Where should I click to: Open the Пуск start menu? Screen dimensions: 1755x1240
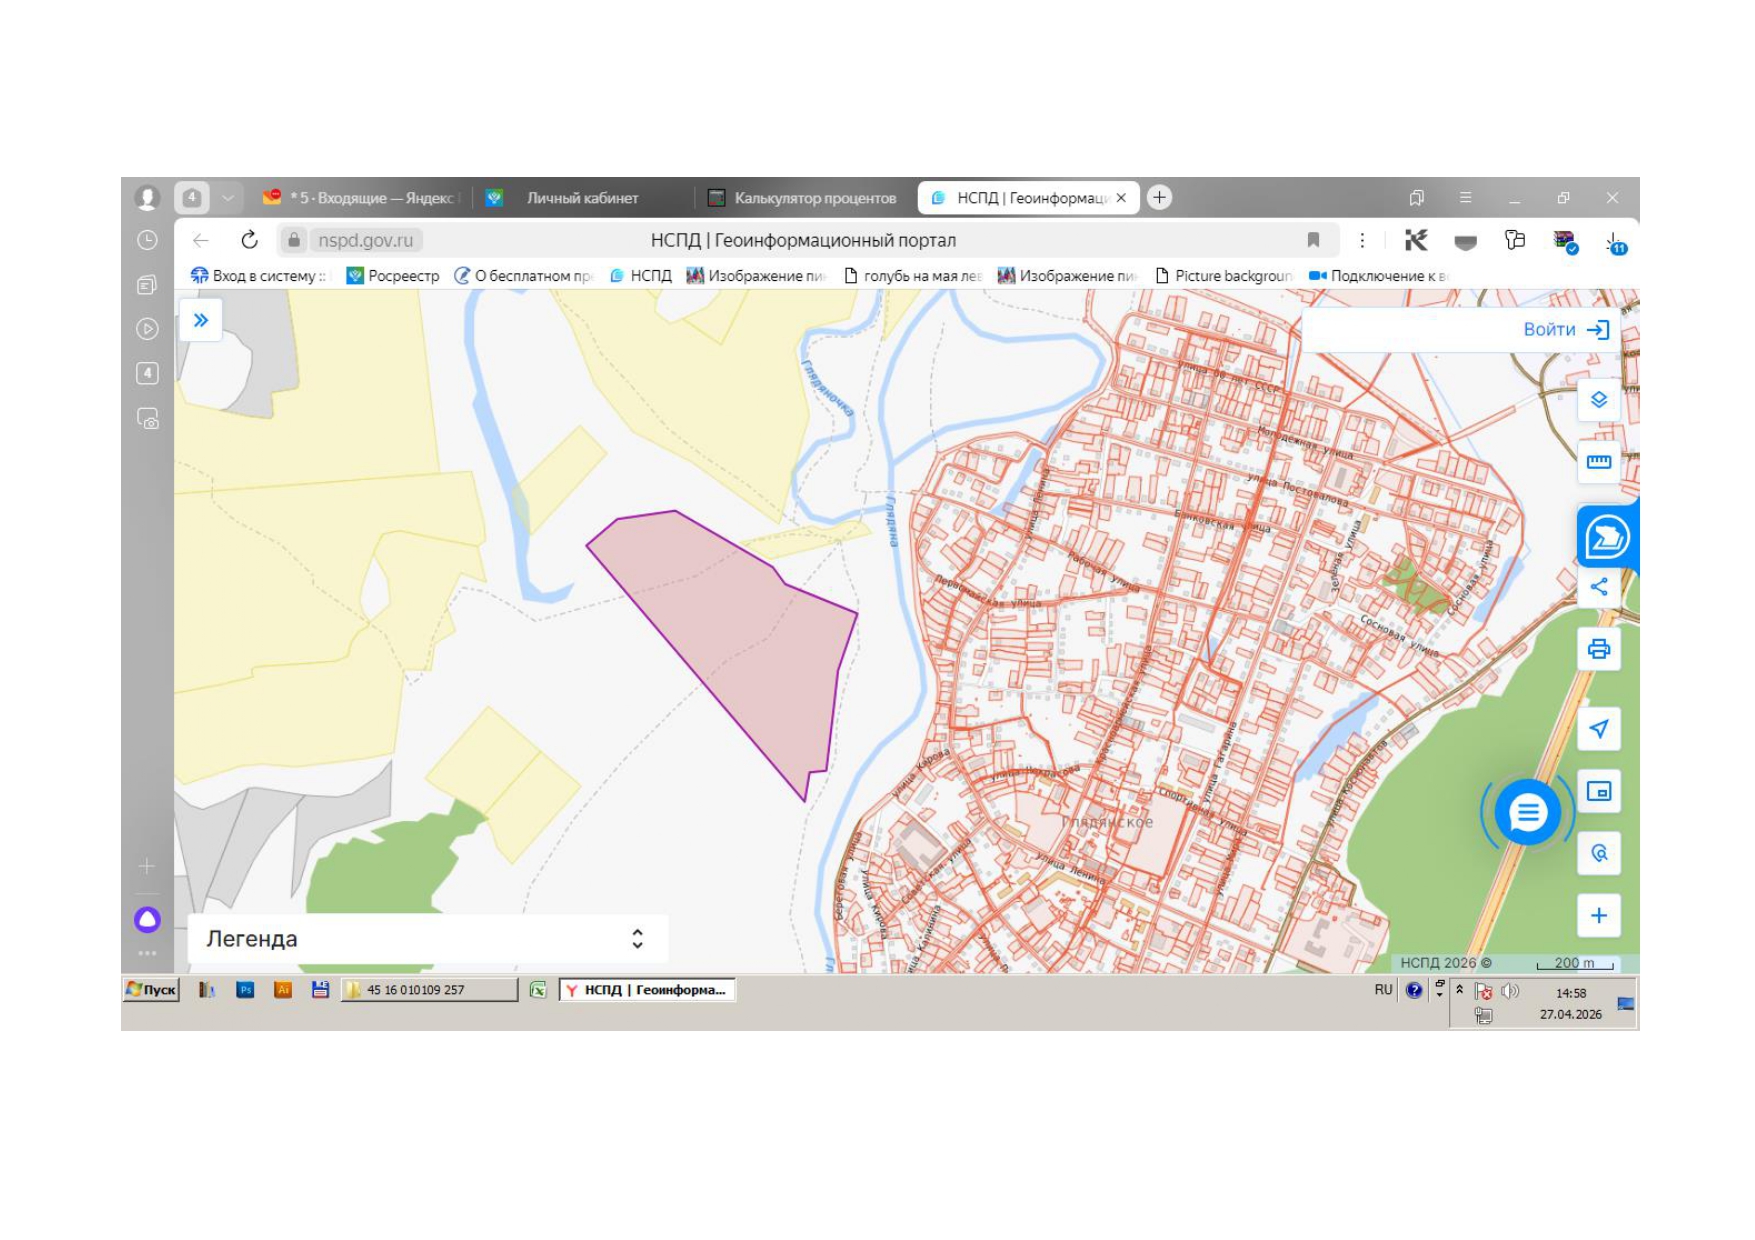[151, 990]
